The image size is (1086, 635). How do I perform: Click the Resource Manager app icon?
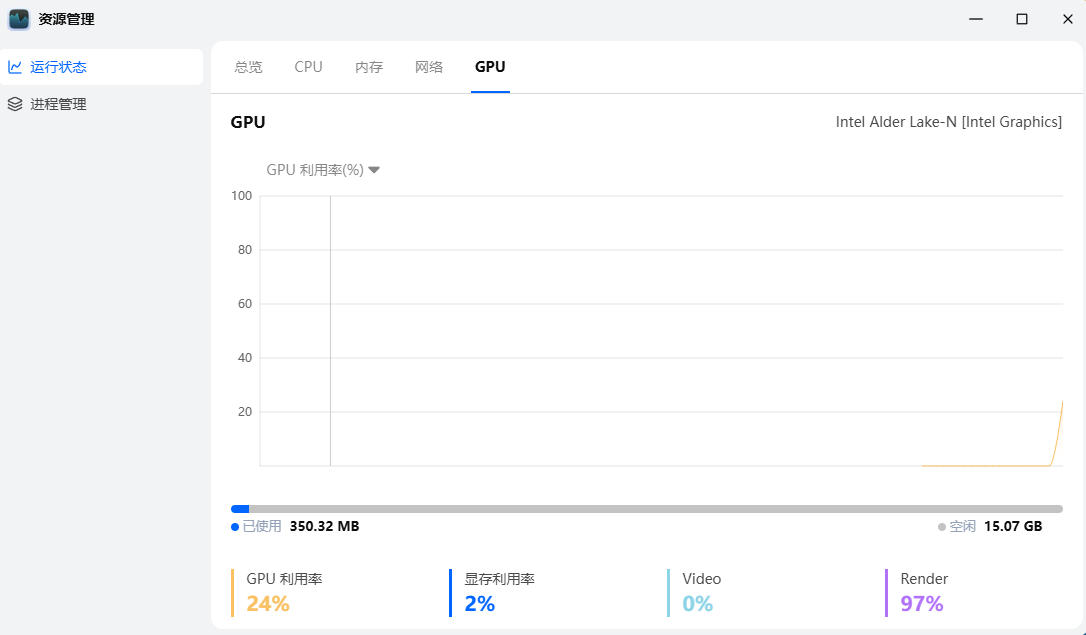point(19,19)
